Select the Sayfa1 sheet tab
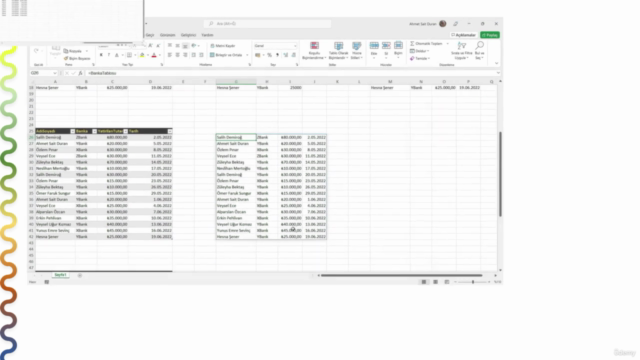 point(60,275)
